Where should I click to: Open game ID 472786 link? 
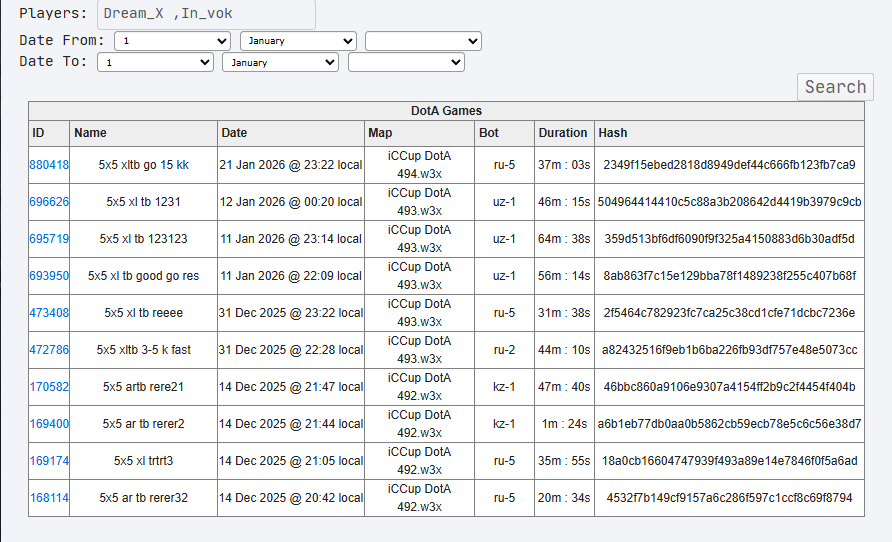click(x=49, y=350)
